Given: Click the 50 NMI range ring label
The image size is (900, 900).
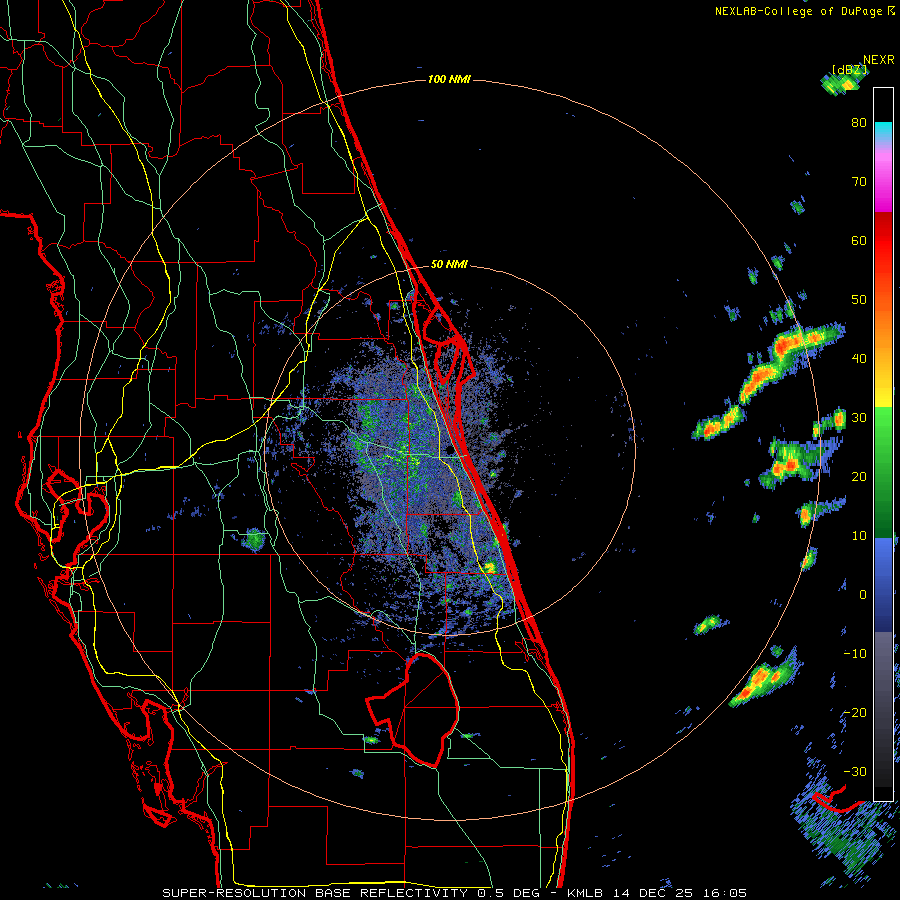Looking at the screenshot, I should 449,265.
